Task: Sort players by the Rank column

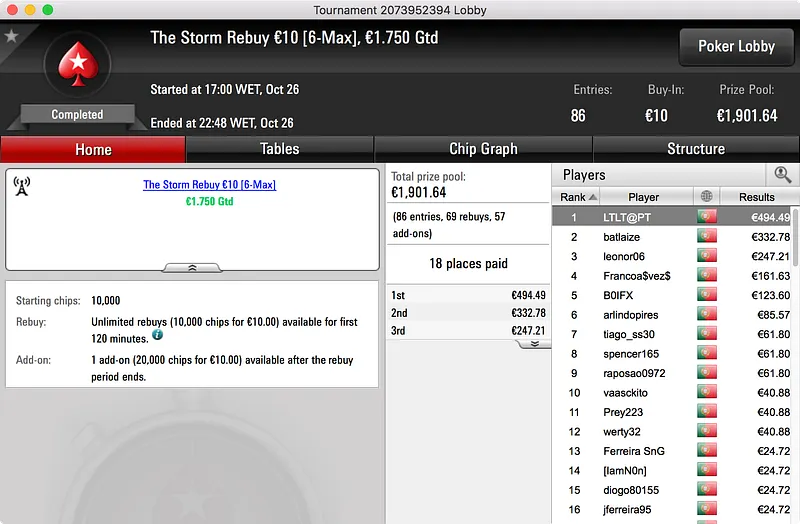Action: point(577,197)
